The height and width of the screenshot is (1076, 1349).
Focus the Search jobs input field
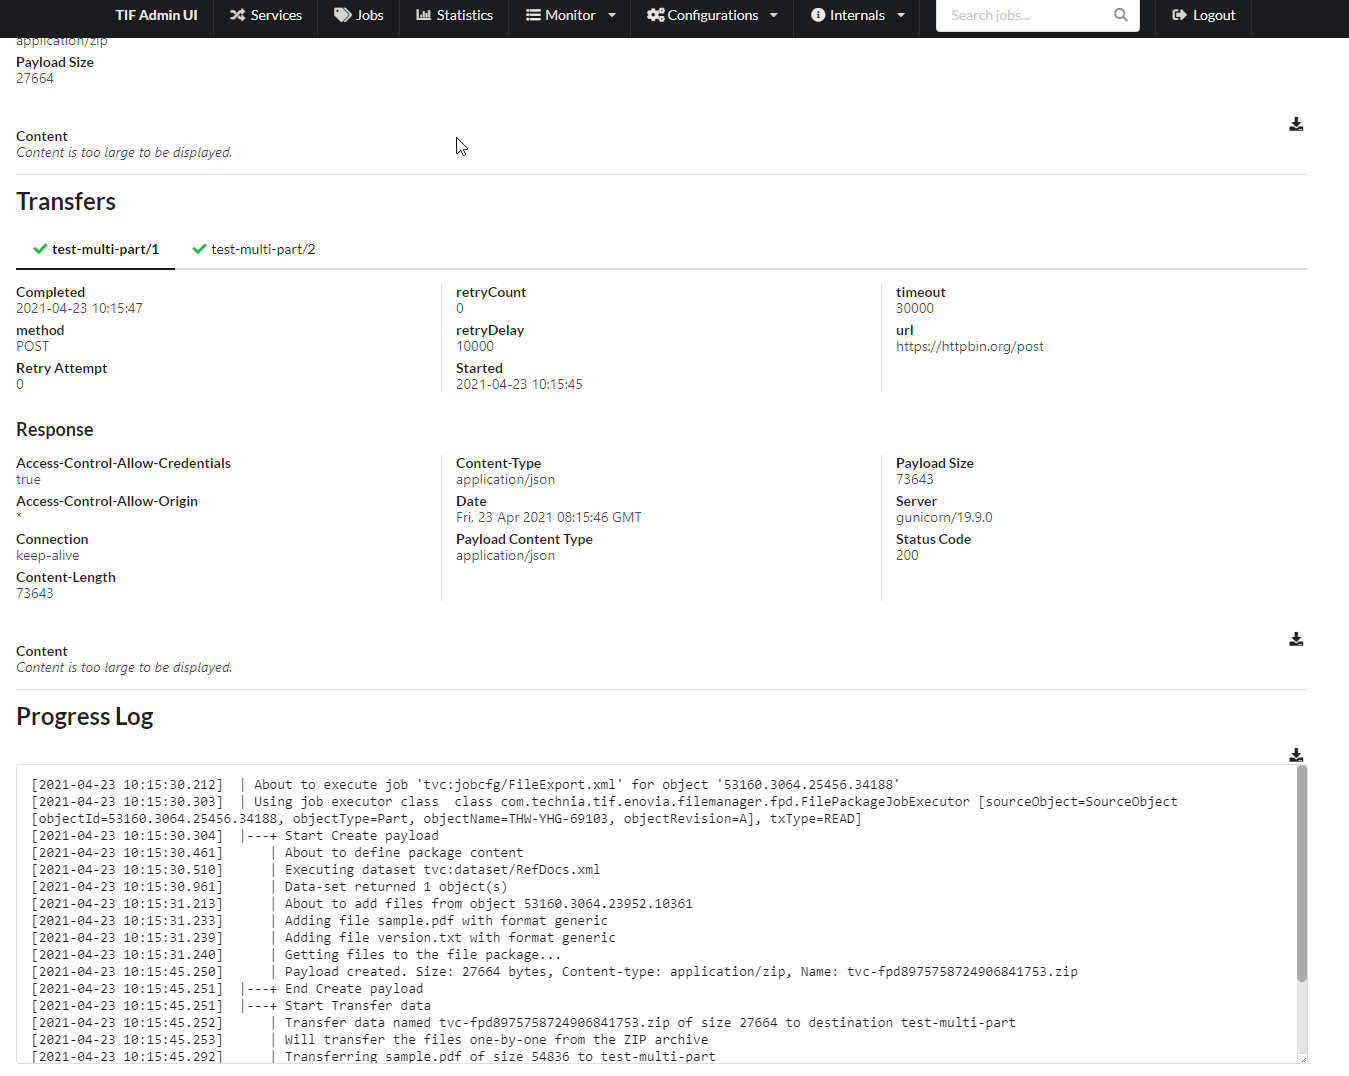click(x=1025, y=15)
